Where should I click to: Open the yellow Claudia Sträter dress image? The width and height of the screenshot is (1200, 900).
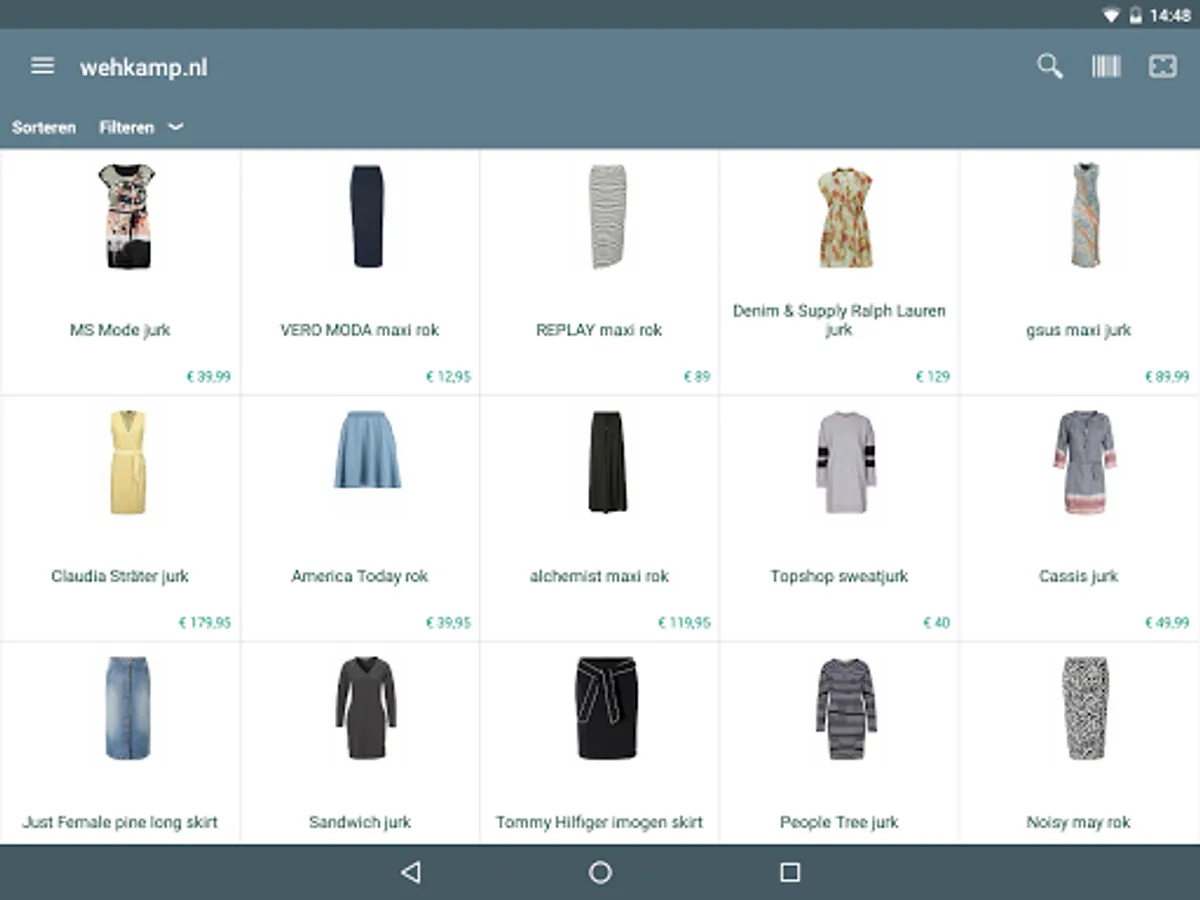click(x=128, y=462)
